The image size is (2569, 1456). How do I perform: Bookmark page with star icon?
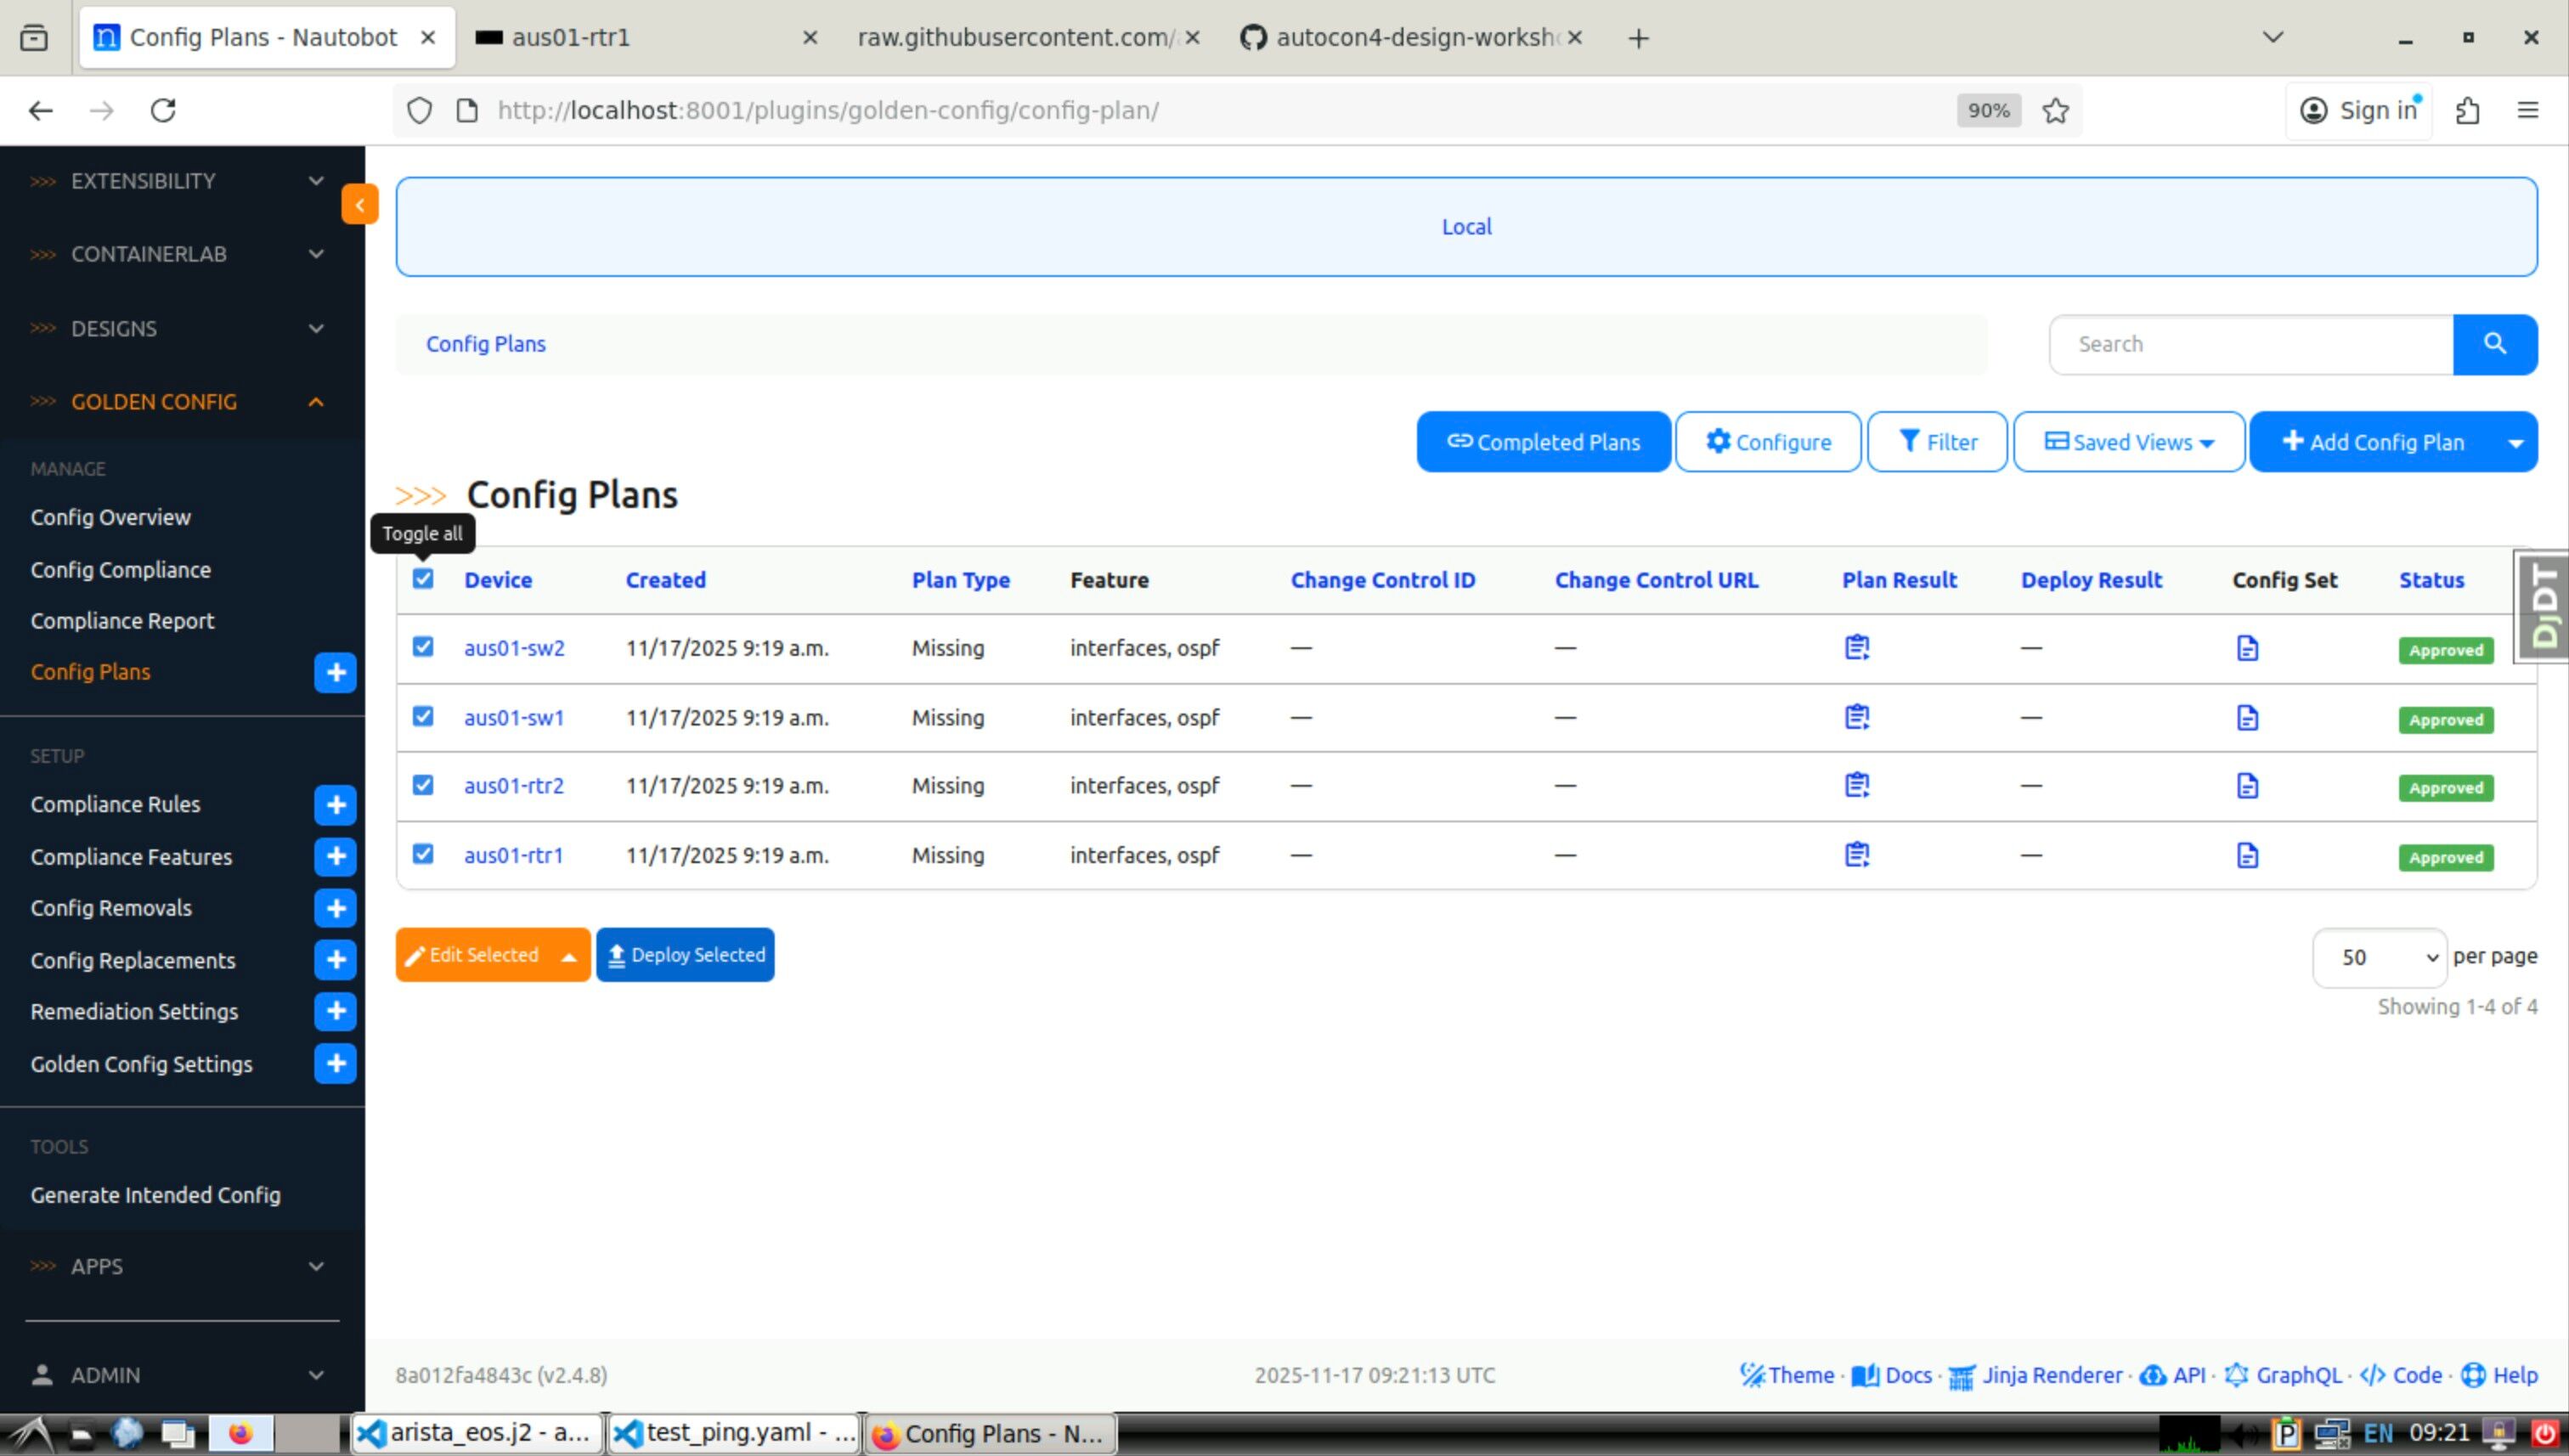coord(2055,110)
